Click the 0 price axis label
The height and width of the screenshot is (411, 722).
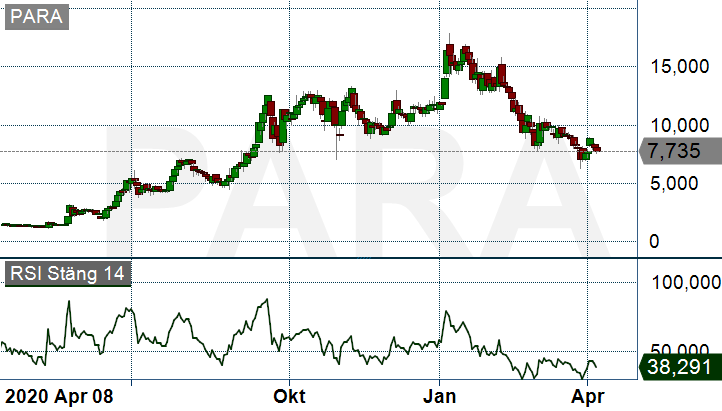[x=654, y=242]
